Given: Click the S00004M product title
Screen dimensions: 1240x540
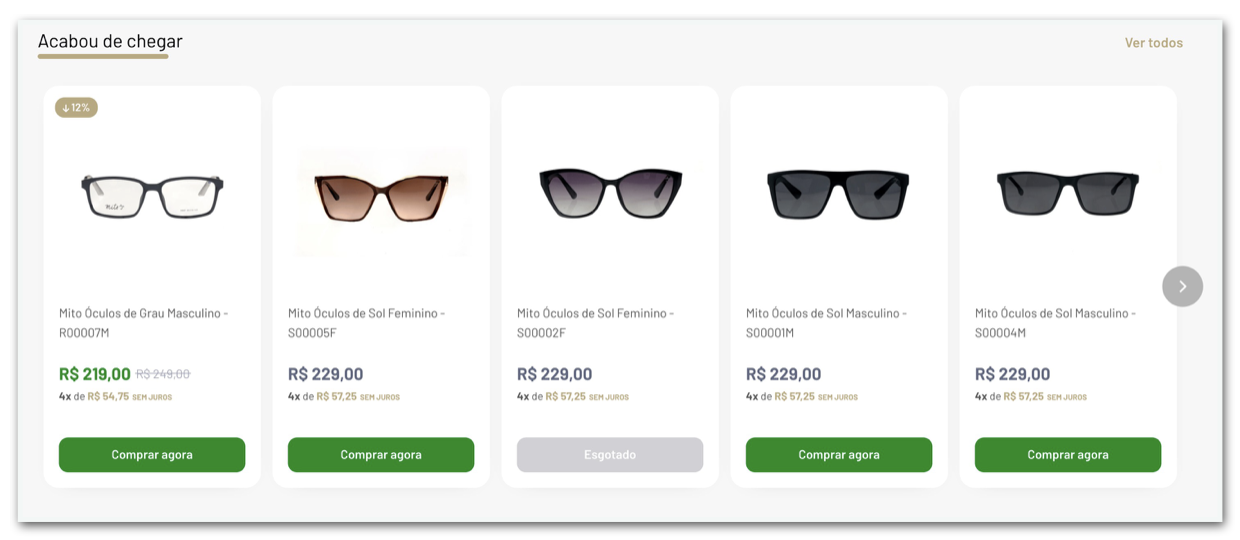Looking at the screenshot, I should [x=1055, y=323].
